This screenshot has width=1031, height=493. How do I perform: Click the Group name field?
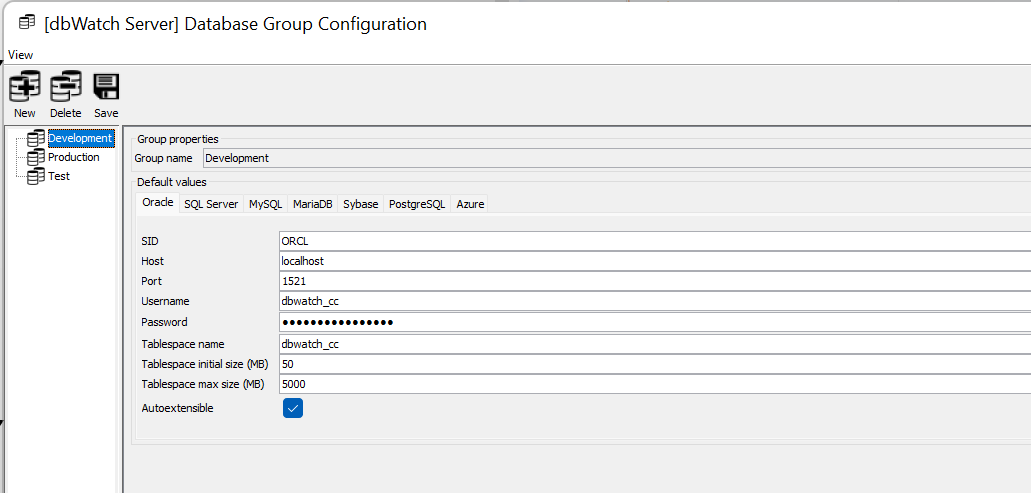[x=617, y=158]
